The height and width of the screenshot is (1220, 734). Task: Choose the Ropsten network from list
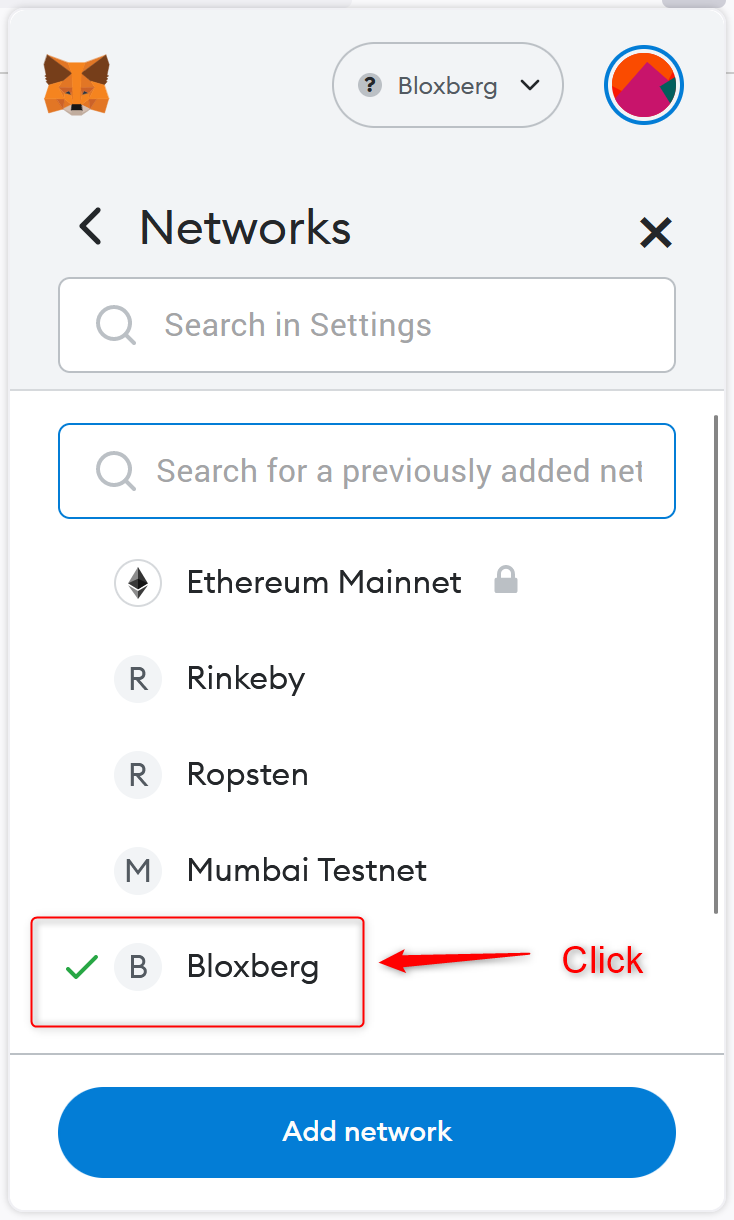(247, 775)
